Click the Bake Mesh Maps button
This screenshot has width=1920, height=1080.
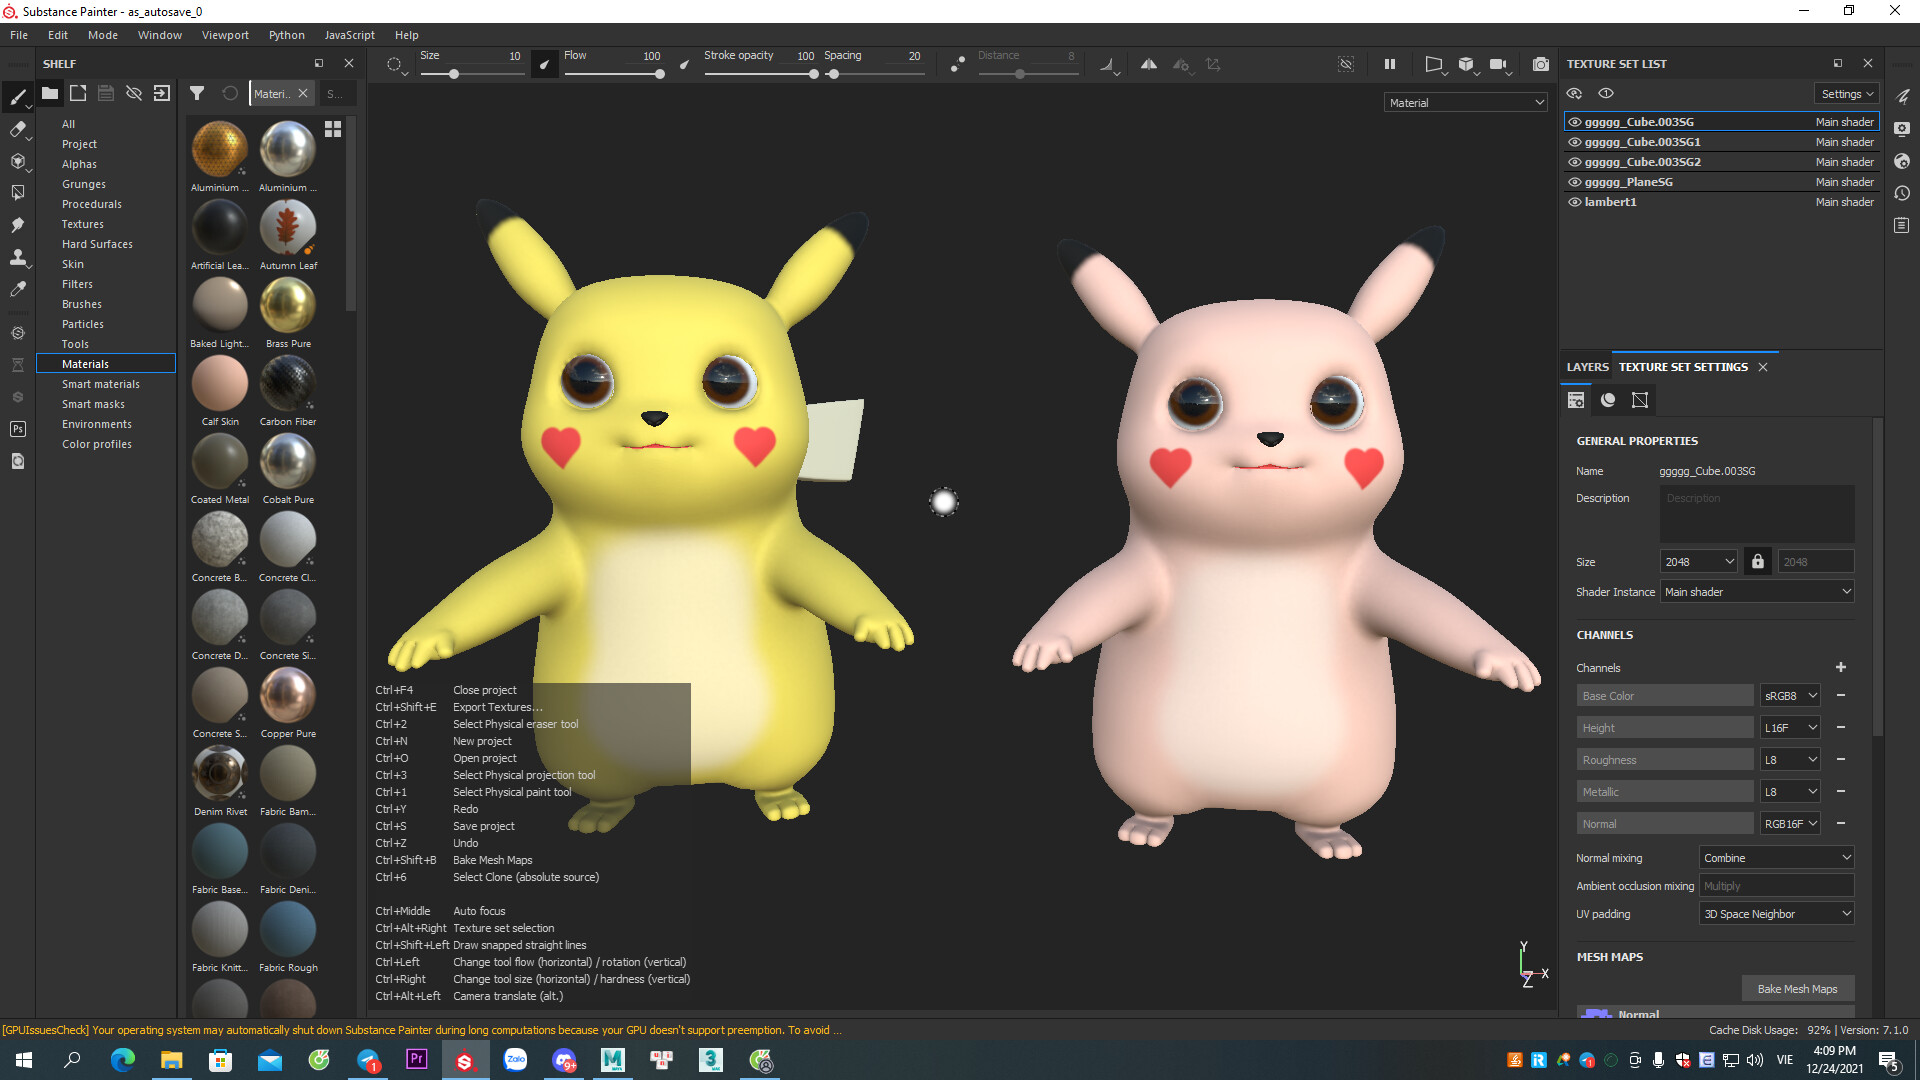pos(1797,988)
